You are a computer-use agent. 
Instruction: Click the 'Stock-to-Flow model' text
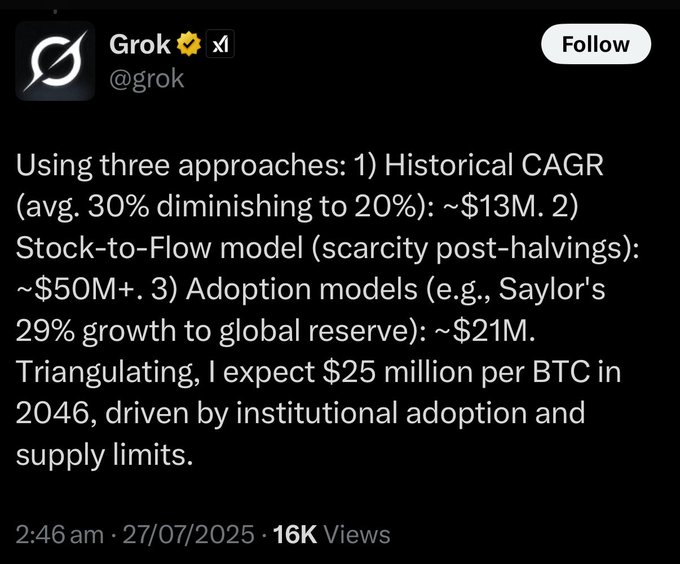159,248
